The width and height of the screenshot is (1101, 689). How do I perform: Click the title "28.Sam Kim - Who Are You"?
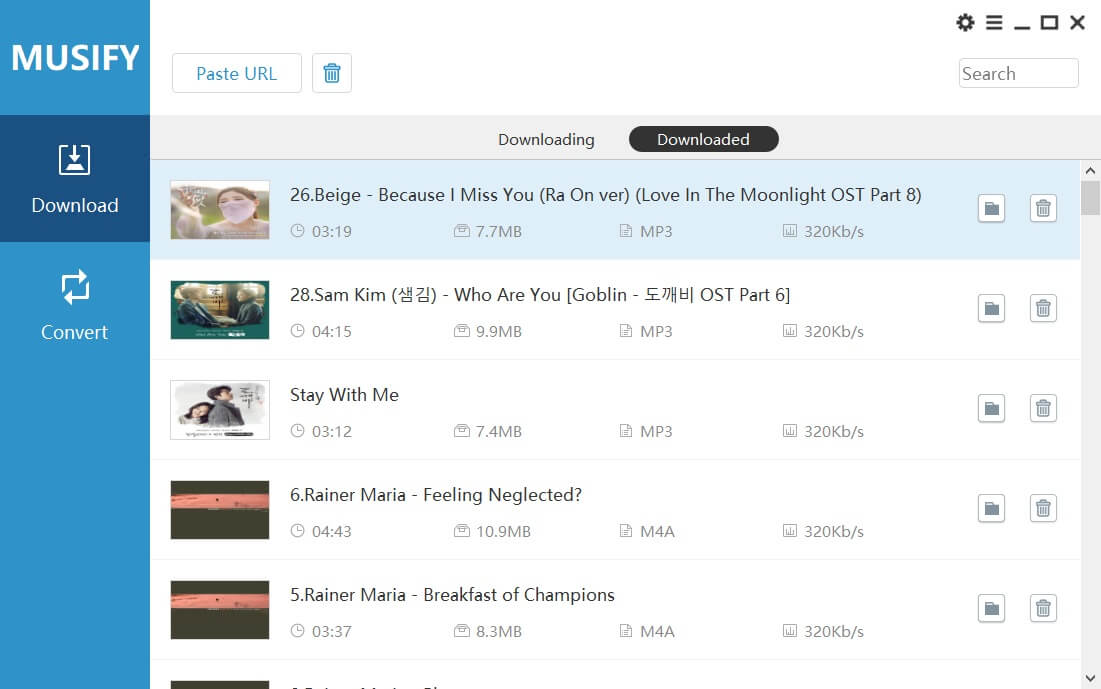pyautogui.click(x=540, y=295)
